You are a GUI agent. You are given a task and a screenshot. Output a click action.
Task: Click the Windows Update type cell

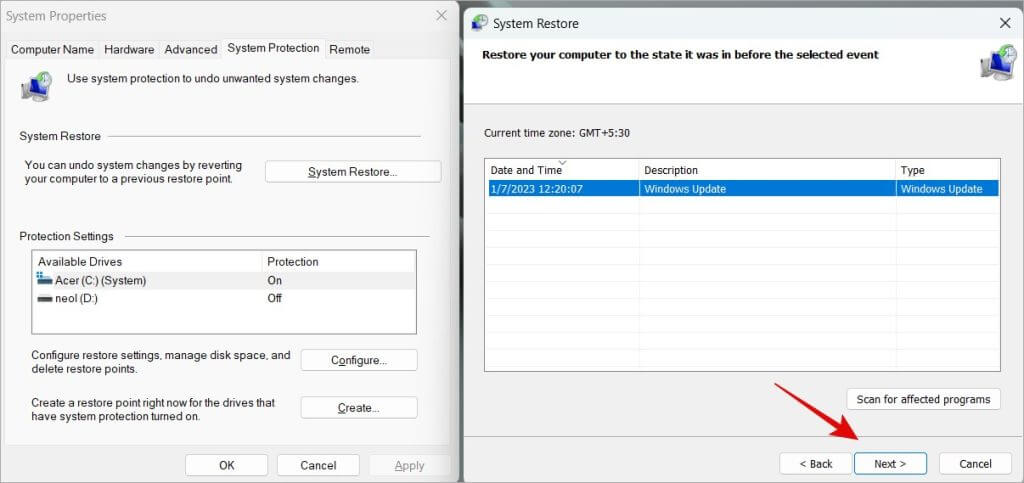pos(941,189)
